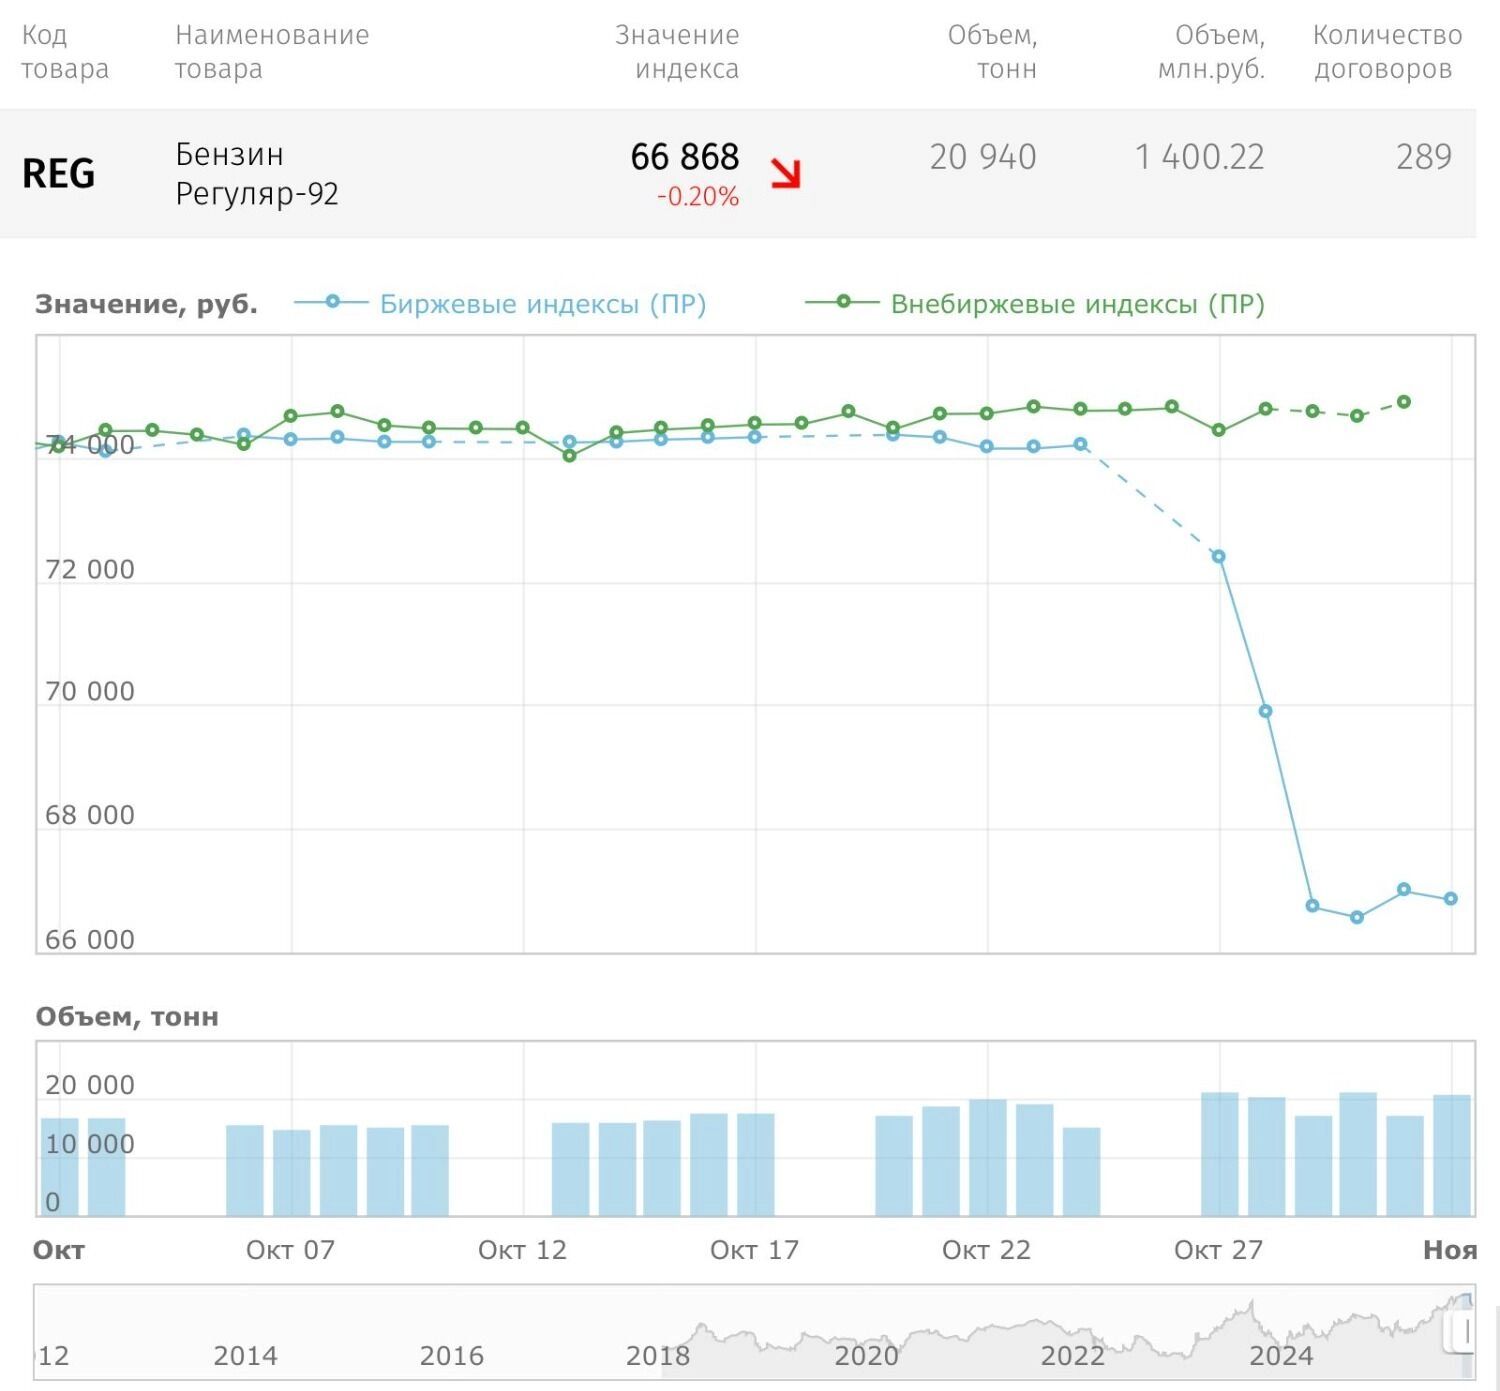Click the last blue data point at chart's right edge

click(x=1451, y=899)
